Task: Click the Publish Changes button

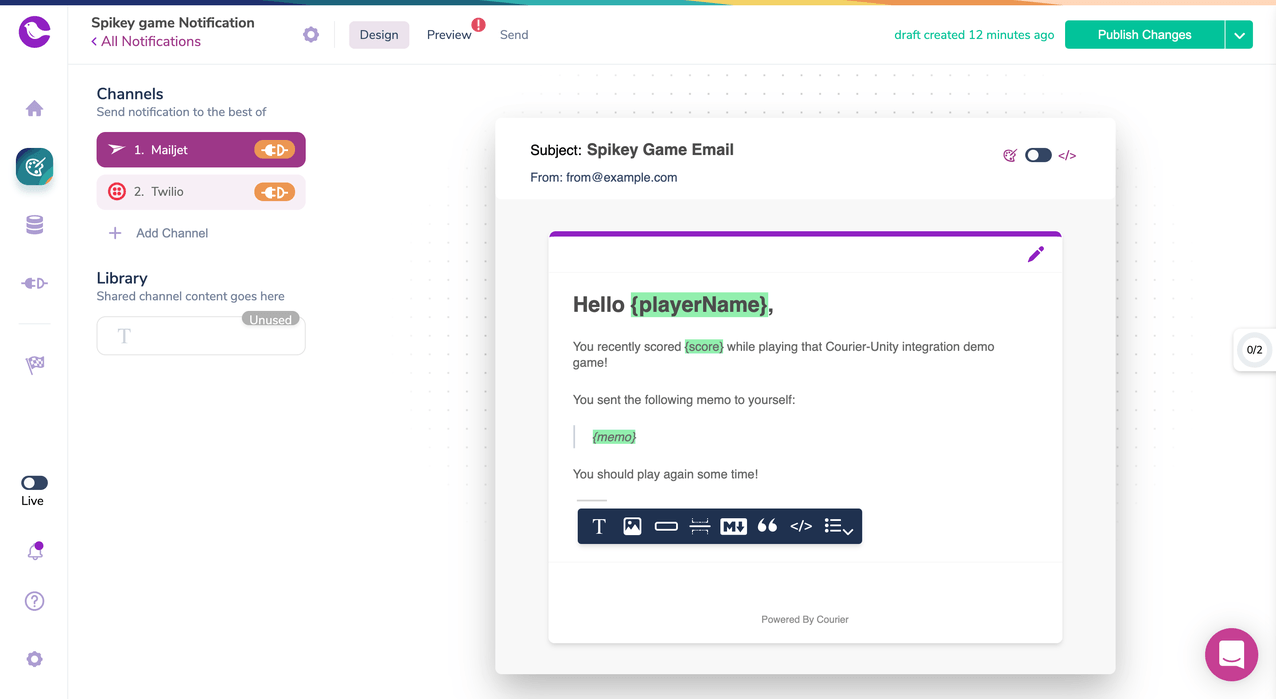Action: coord(1144,35)
